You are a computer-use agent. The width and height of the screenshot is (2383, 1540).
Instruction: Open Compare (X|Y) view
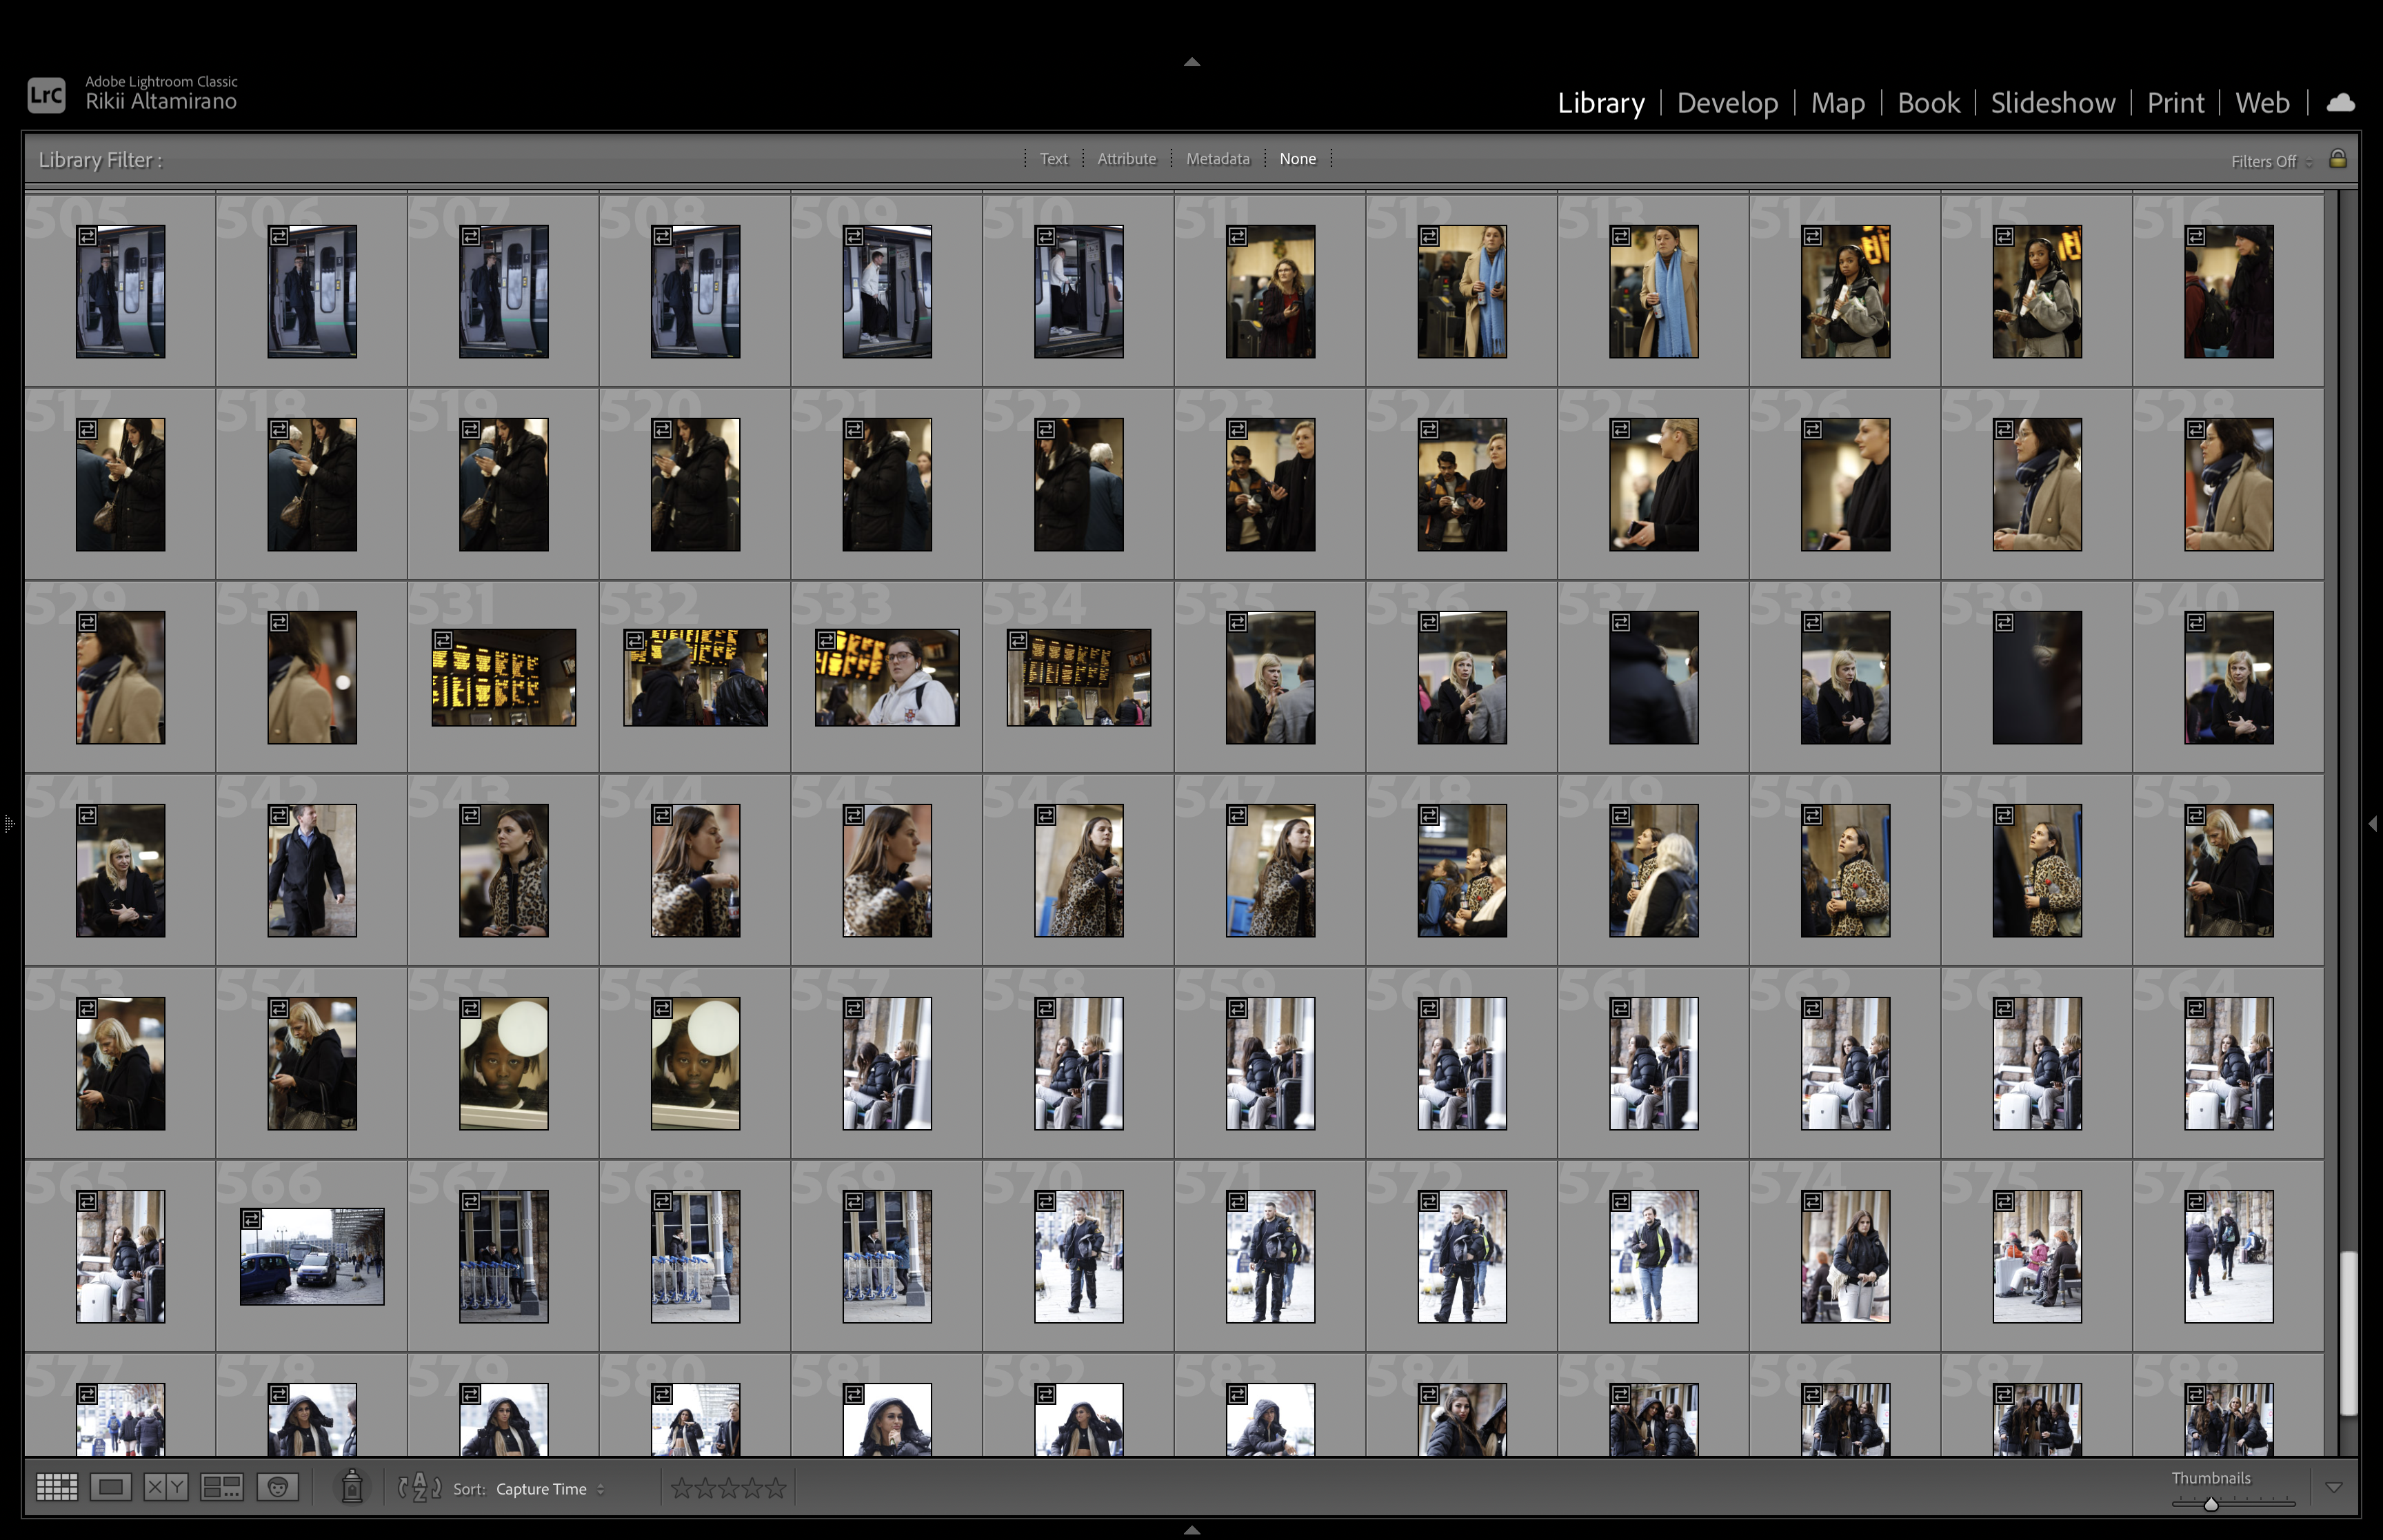point(165,1487)
